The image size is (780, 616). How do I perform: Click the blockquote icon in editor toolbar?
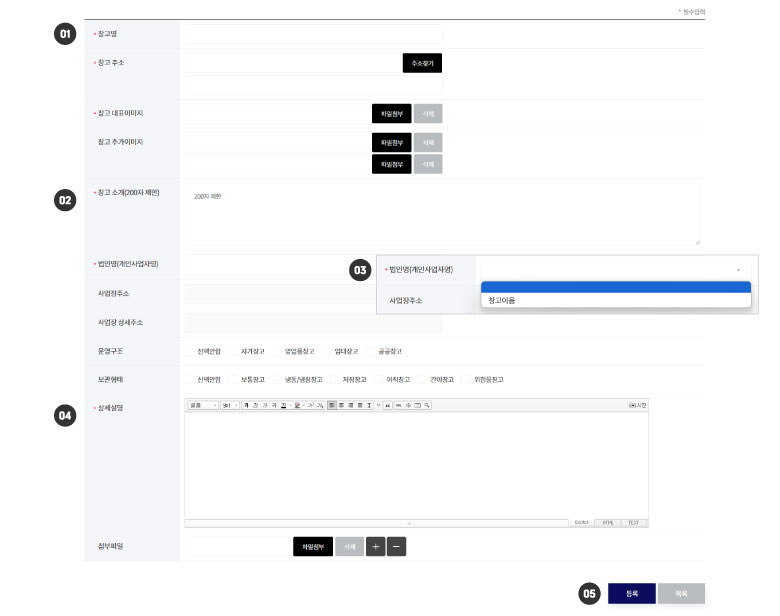(387, 405)
